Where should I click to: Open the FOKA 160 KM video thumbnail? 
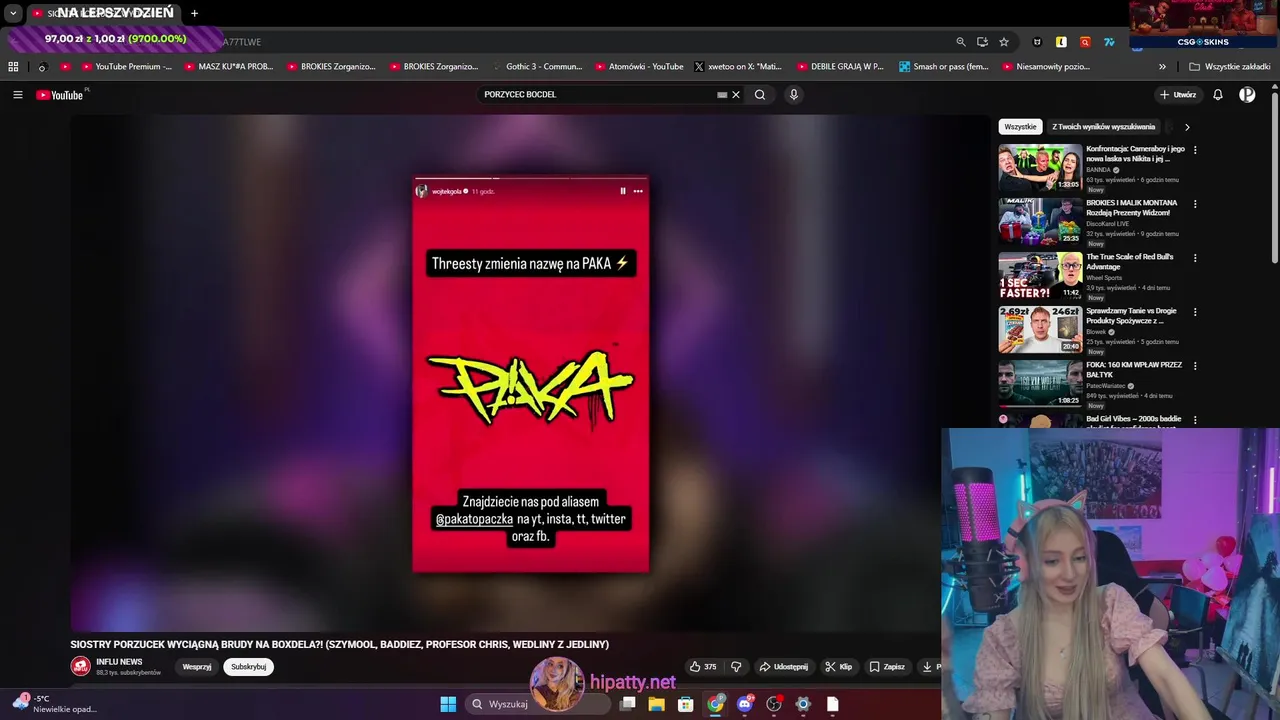[1040, 383]
